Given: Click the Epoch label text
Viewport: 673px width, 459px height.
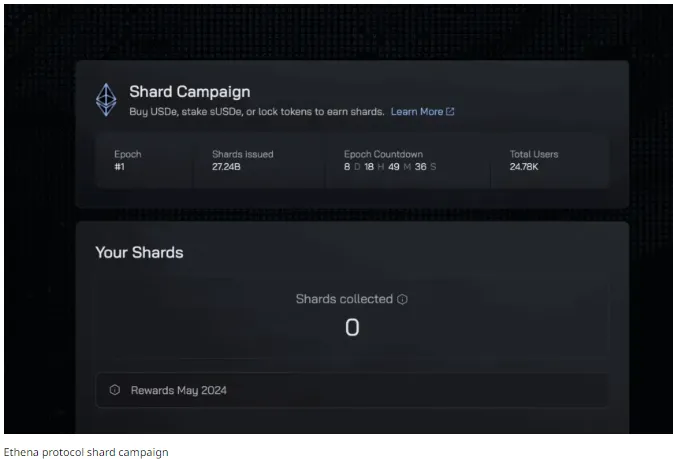Looking at the screenshot, I should 127,154.
